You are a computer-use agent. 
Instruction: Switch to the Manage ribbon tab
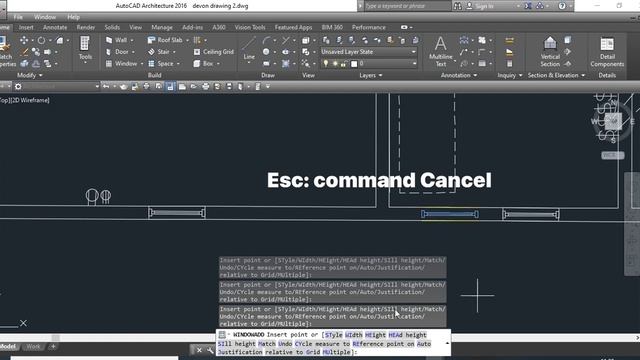[x=162, y=27]
